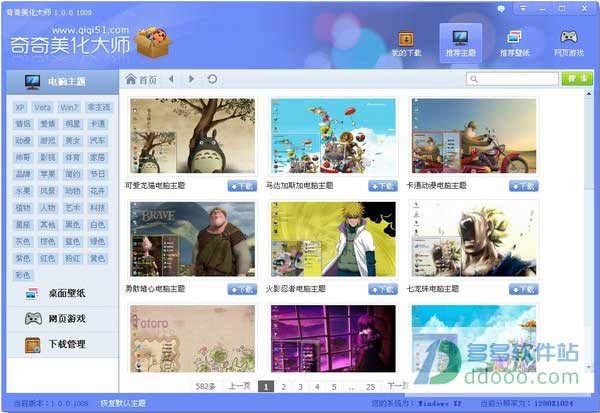
Task: Jump to page 25
Action: click(x=370, y=387)
